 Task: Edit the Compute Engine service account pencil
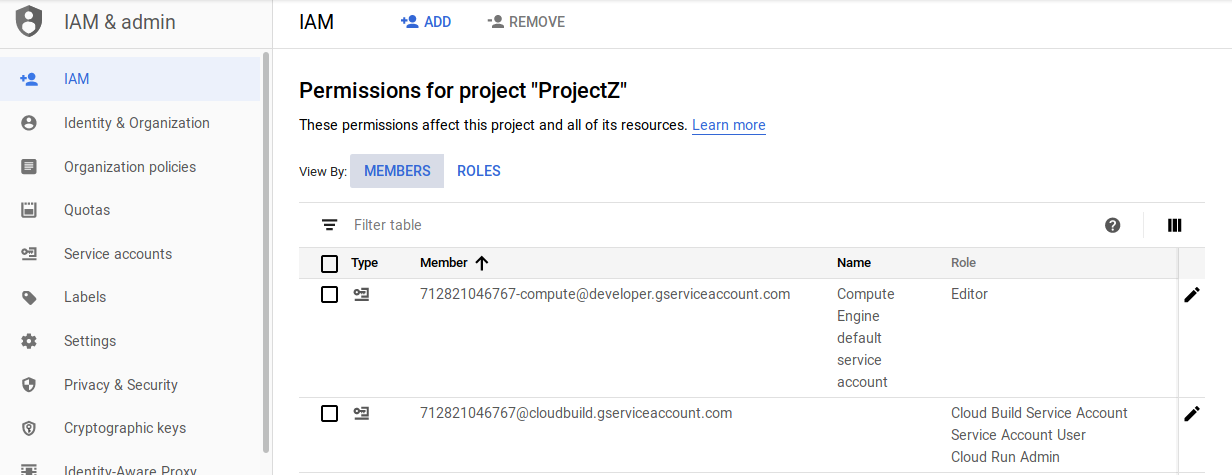click(x=1191, y=295)
